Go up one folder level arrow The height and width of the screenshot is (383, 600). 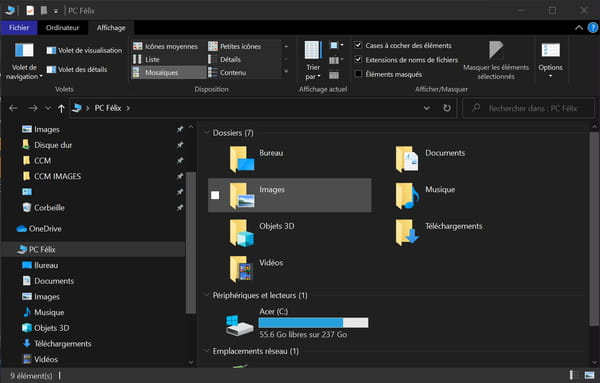(61, 108)
